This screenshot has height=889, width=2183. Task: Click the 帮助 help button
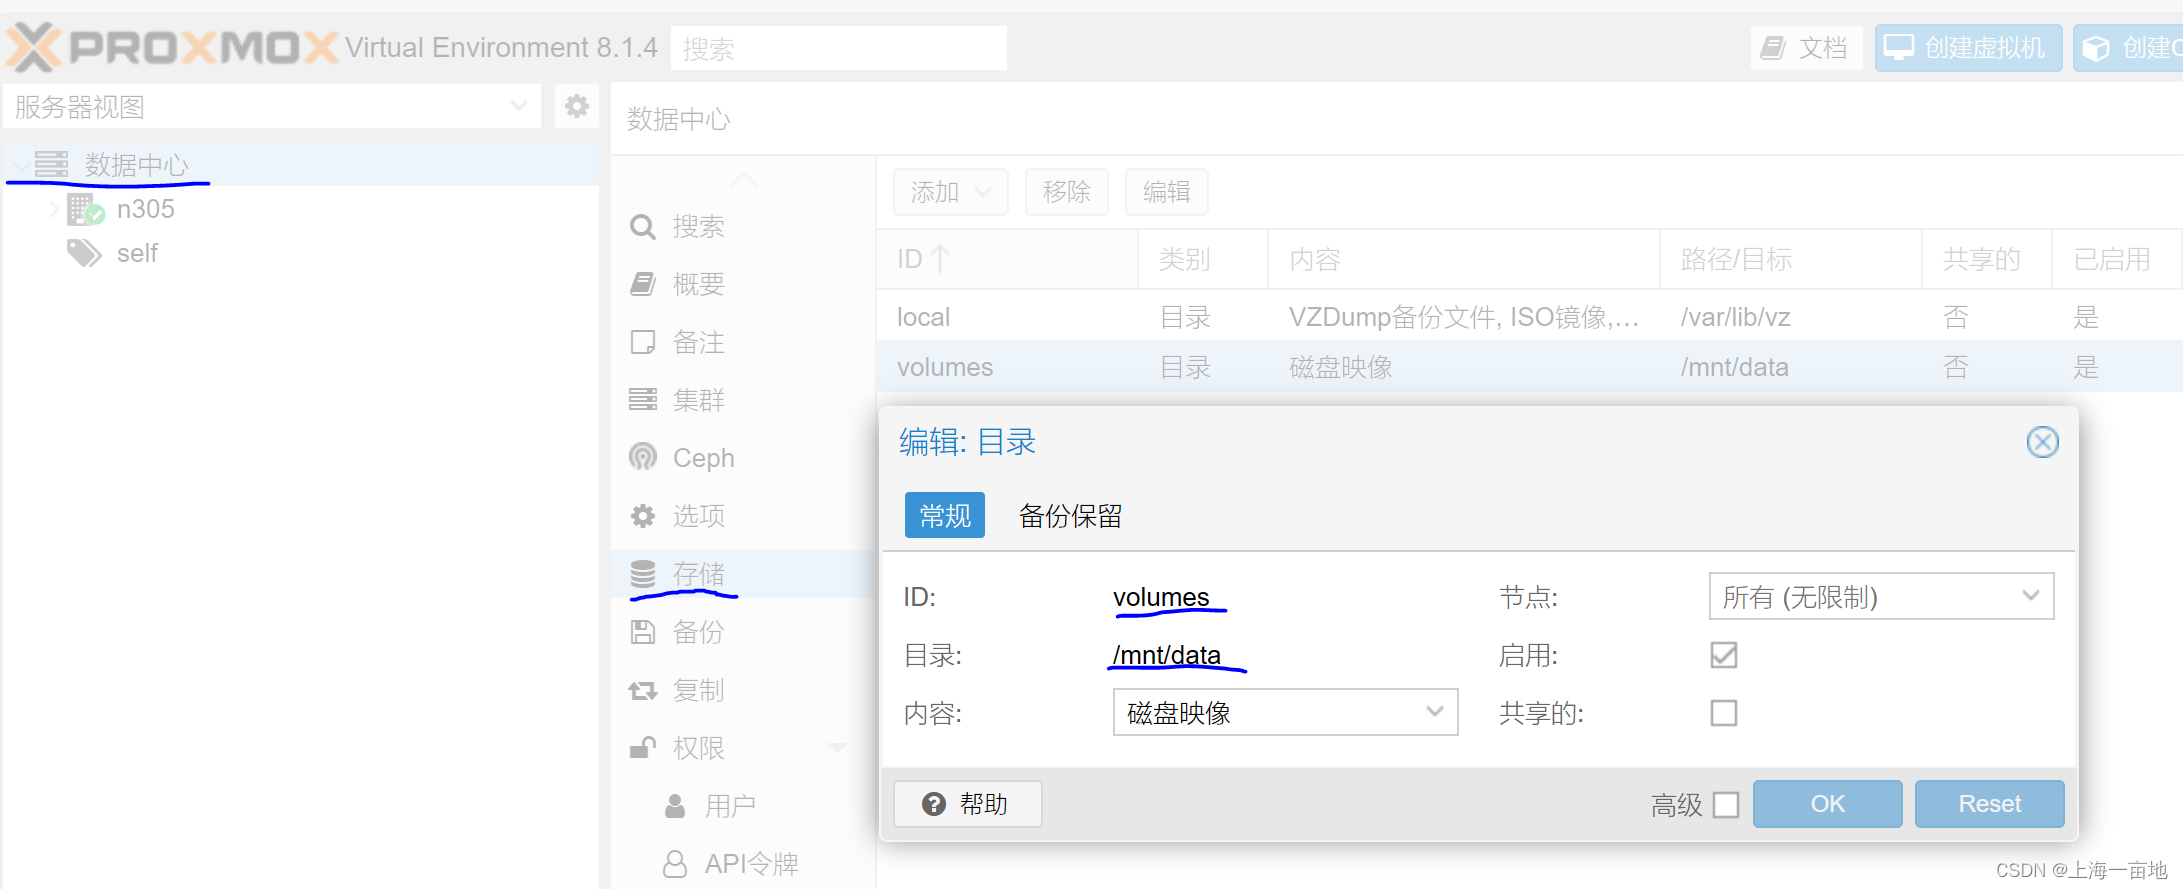[x=967, y=804]
